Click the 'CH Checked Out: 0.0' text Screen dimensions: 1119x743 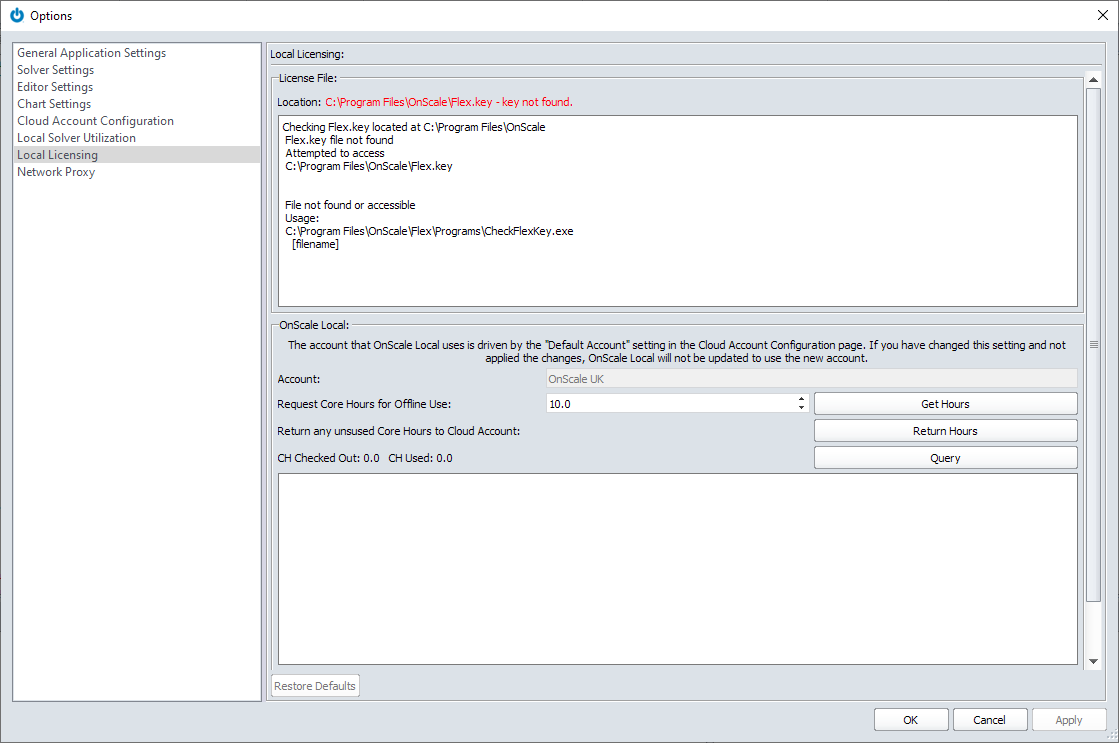point(328,458)
